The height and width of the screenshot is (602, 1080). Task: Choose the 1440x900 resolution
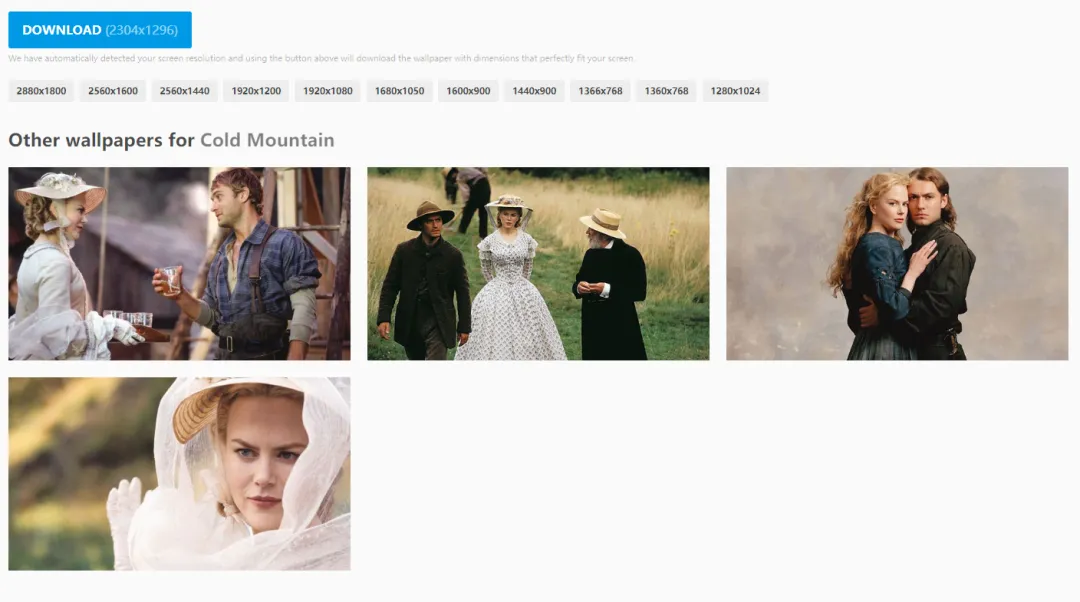pyautogui.click(x=534, y=91)
